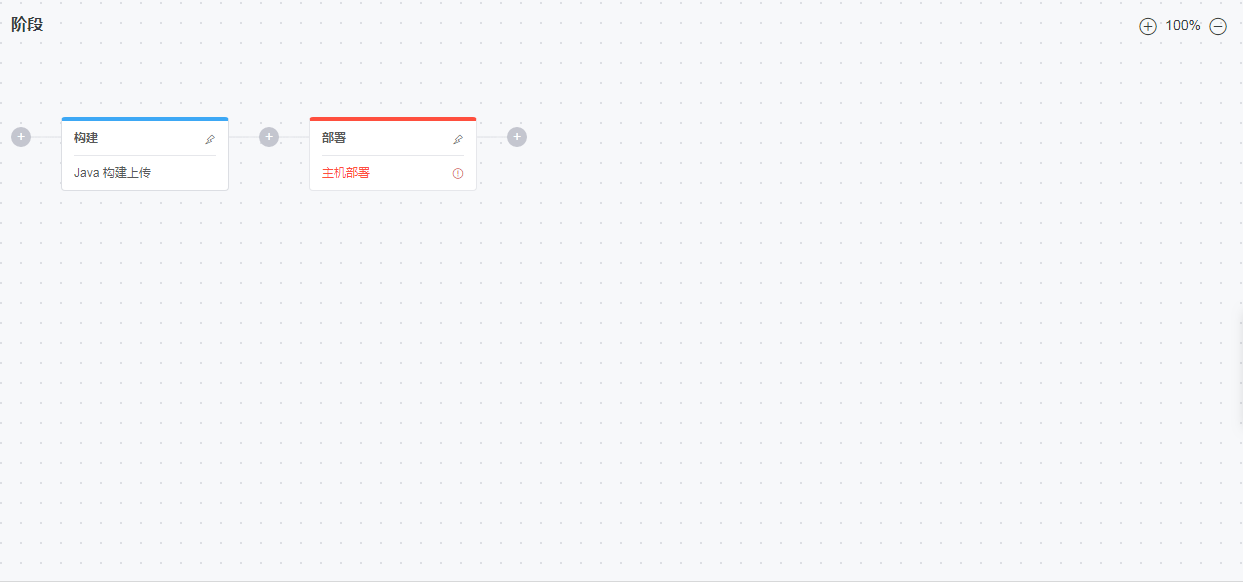
Task: Add a new stage before 构建
Action: point(21,137)
